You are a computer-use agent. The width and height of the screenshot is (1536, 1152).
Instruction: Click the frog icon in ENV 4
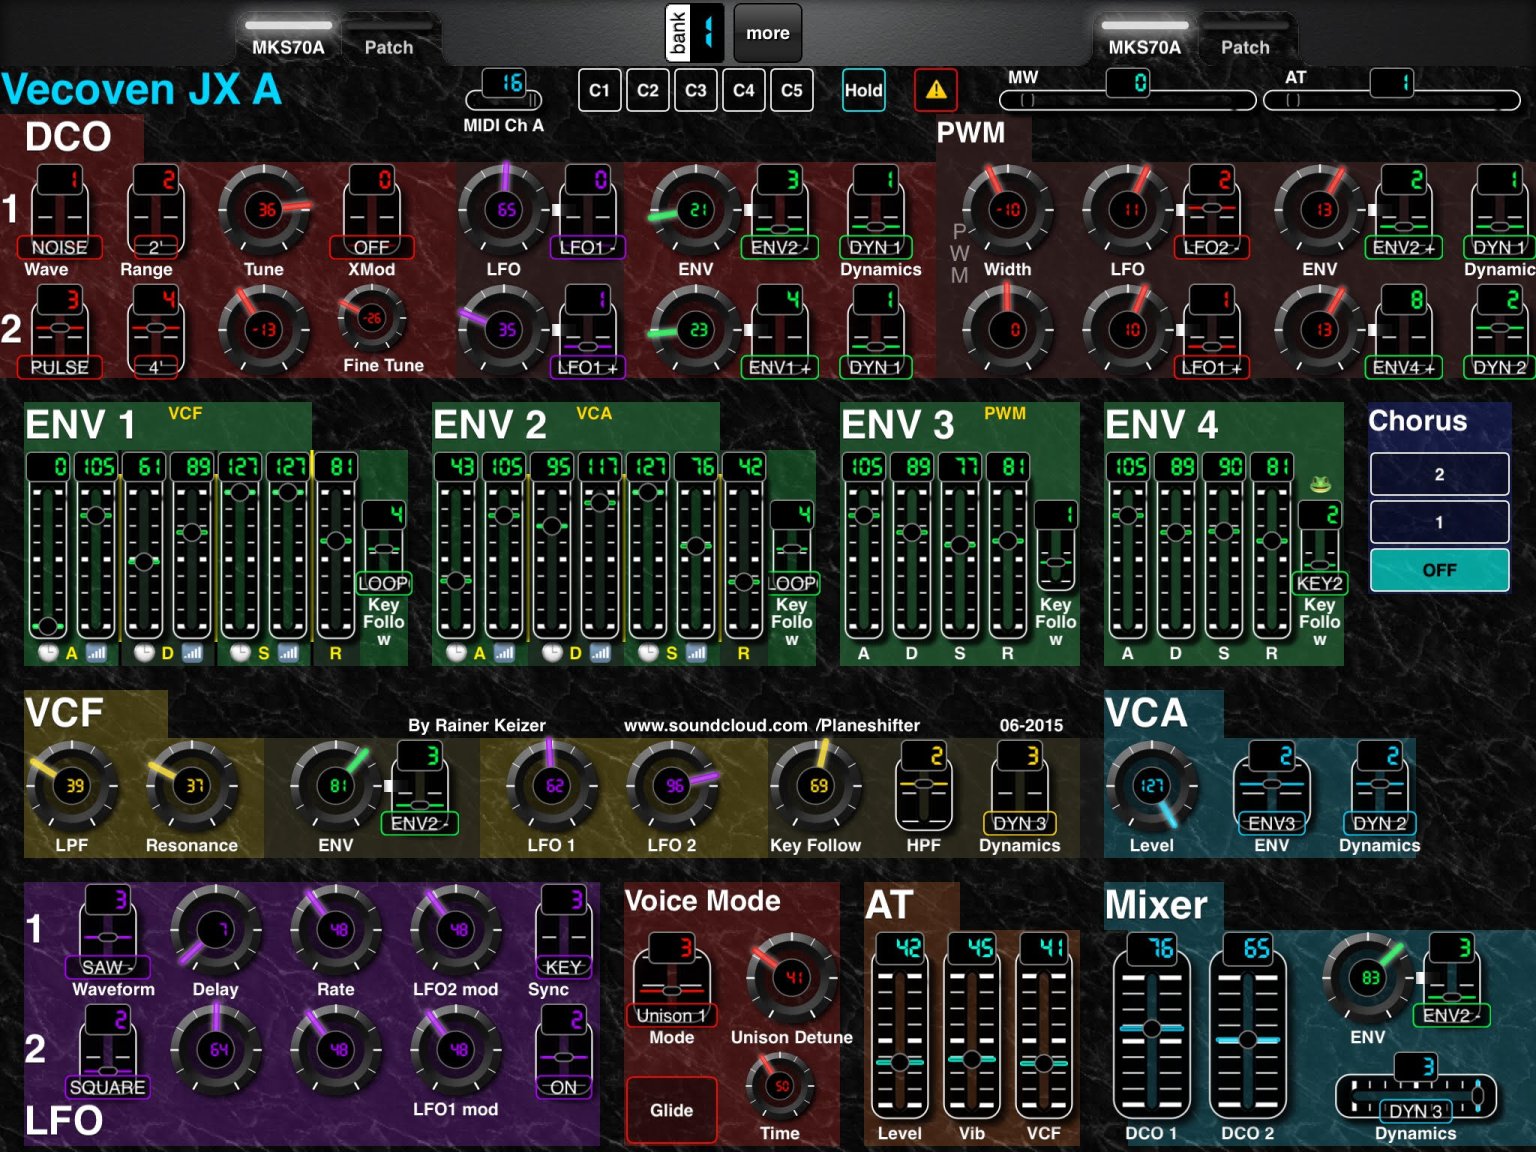1320,485
